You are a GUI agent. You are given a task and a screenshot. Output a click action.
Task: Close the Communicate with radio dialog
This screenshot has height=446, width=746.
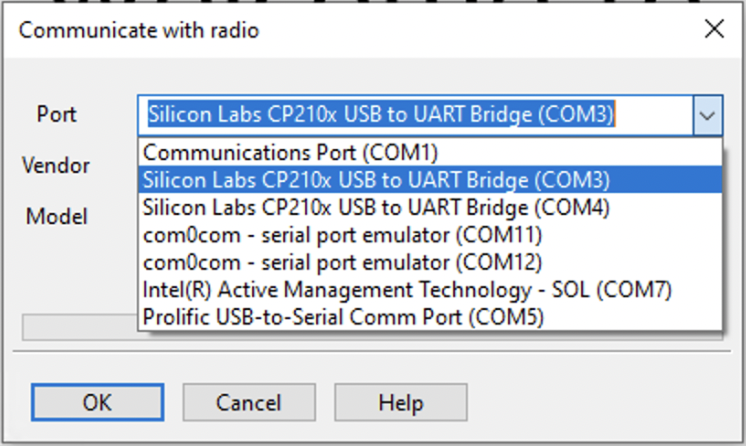714,30
